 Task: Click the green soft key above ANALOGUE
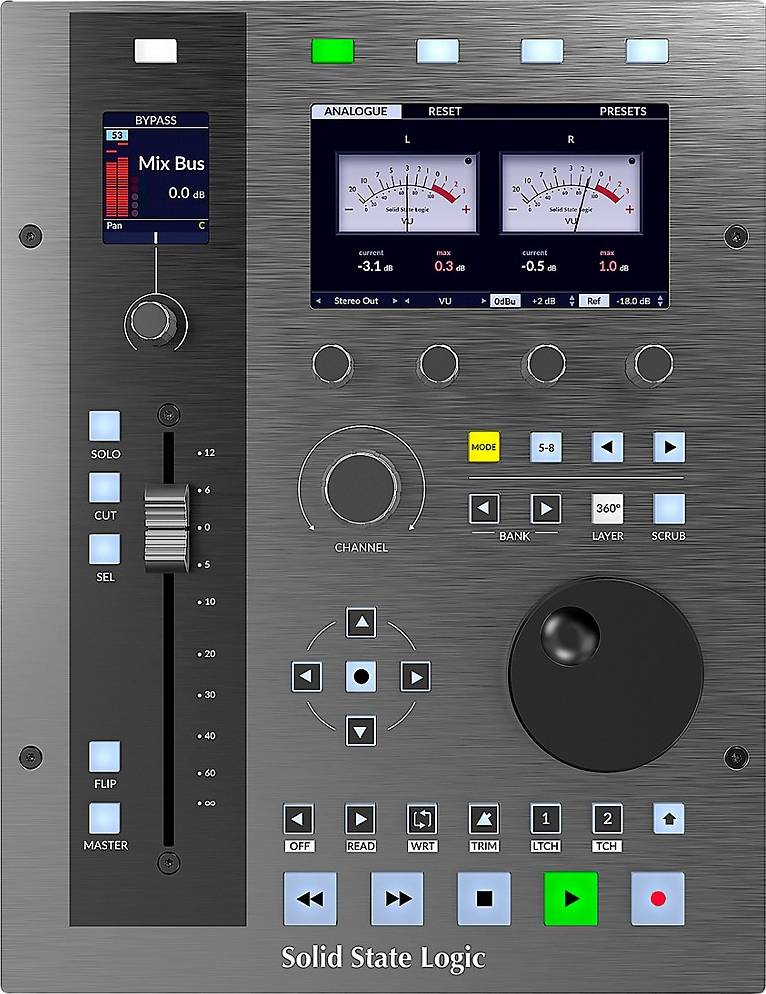coord(333,51)
